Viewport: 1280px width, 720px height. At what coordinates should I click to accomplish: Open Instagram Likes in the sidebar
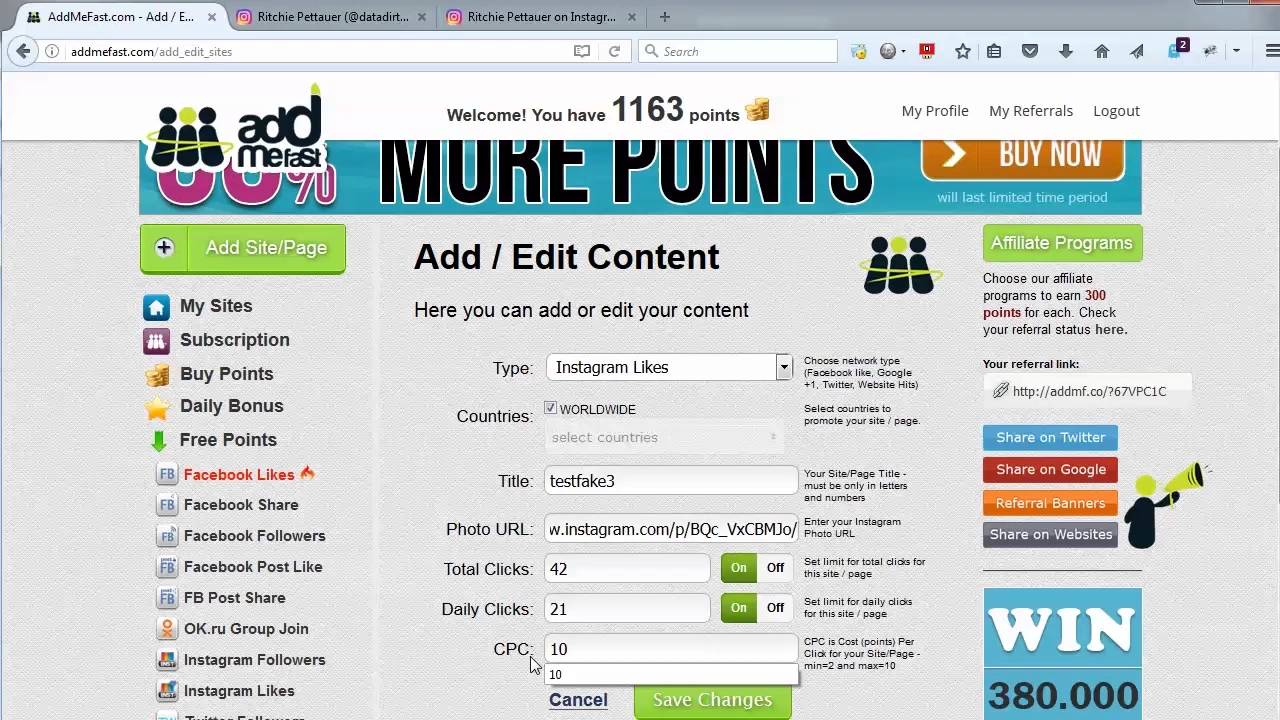click(x=239, y=691)
